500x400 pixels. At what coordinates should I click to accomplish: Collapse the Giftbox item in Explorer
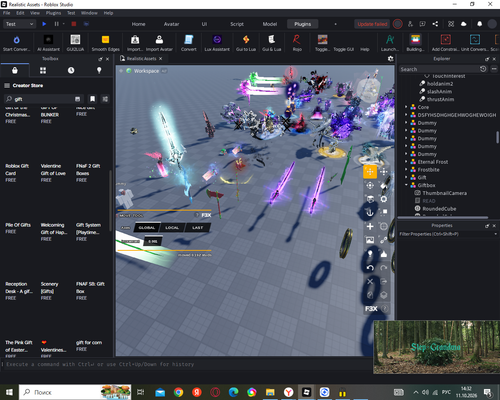coord(406,185)
